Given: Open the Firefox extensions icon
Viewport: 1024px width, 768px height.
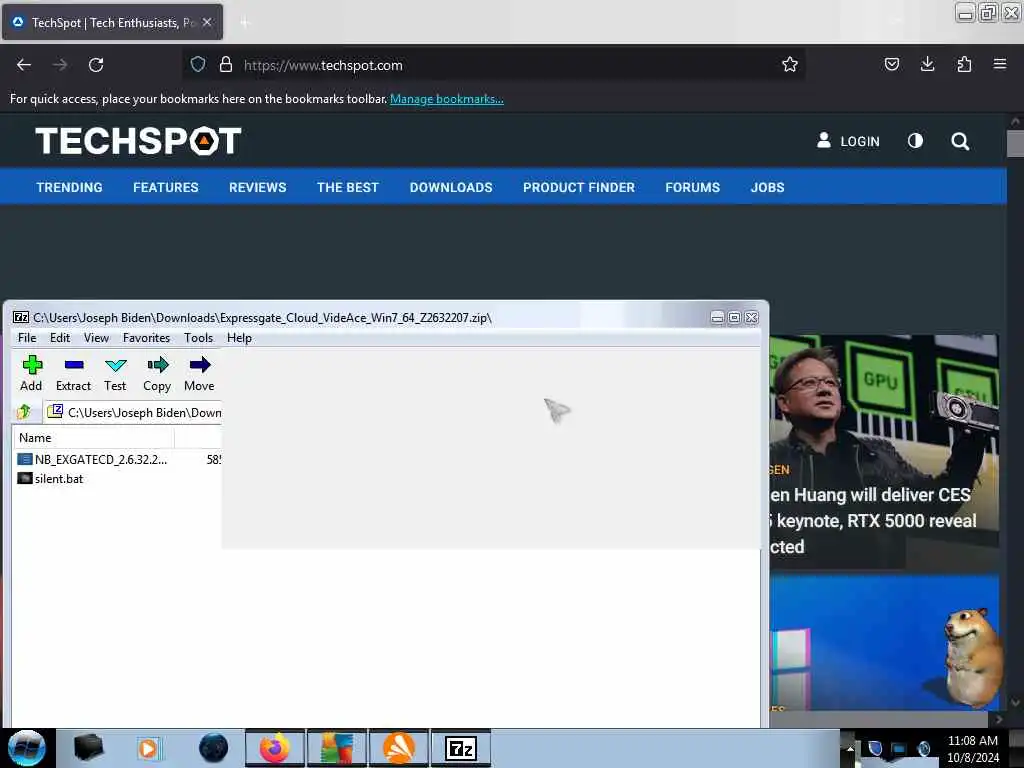Looking at the screenshot, I should click(x=964, y=64).
